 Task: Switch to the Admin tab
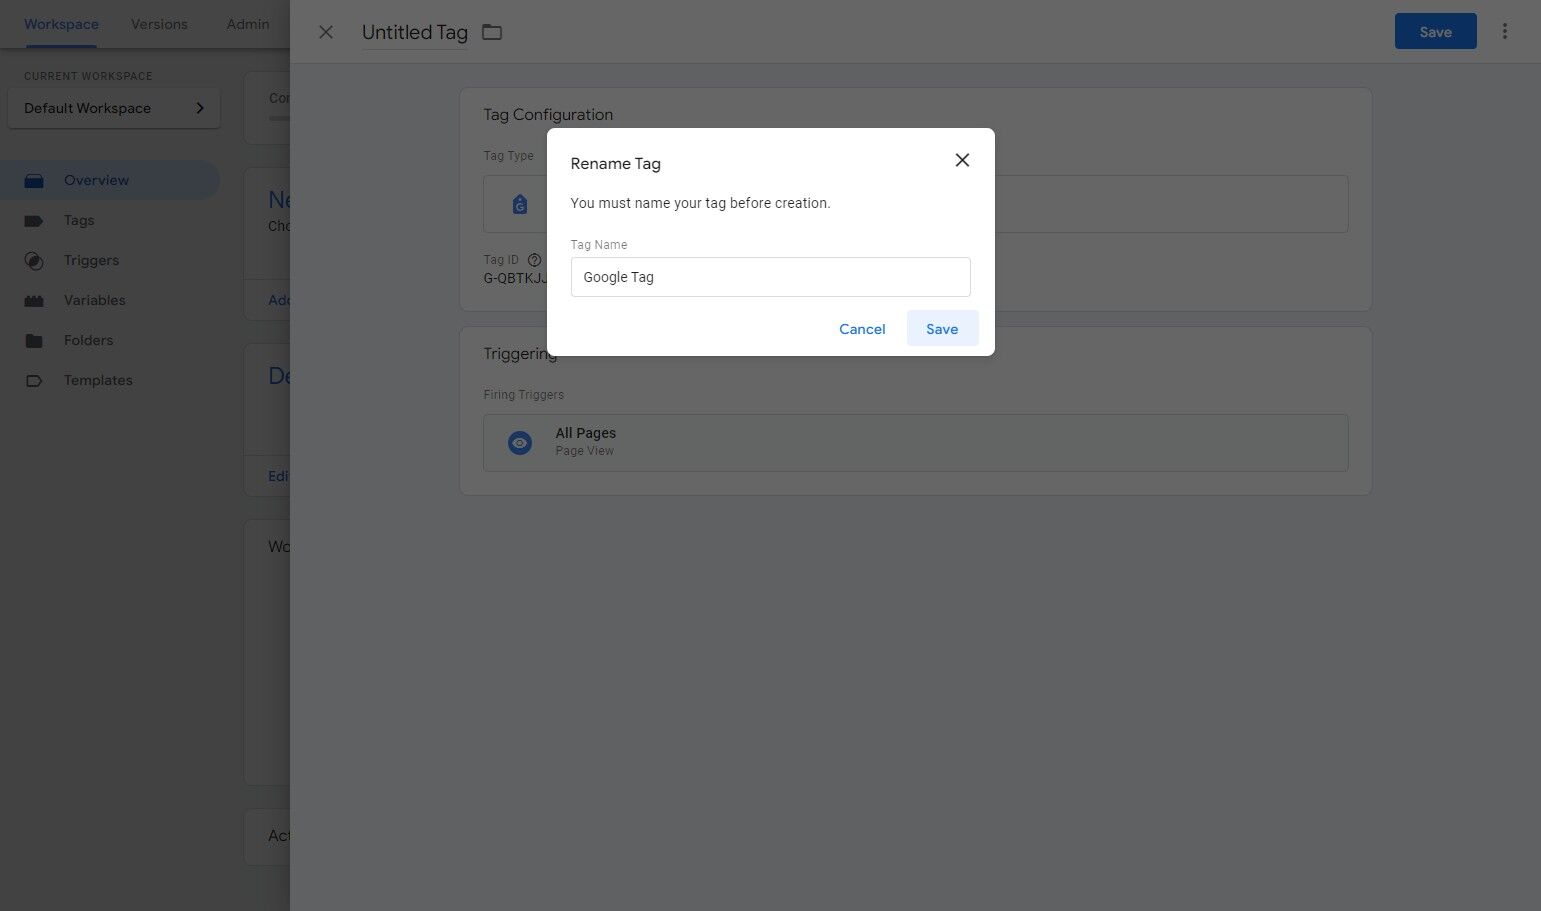click(248, 24)
